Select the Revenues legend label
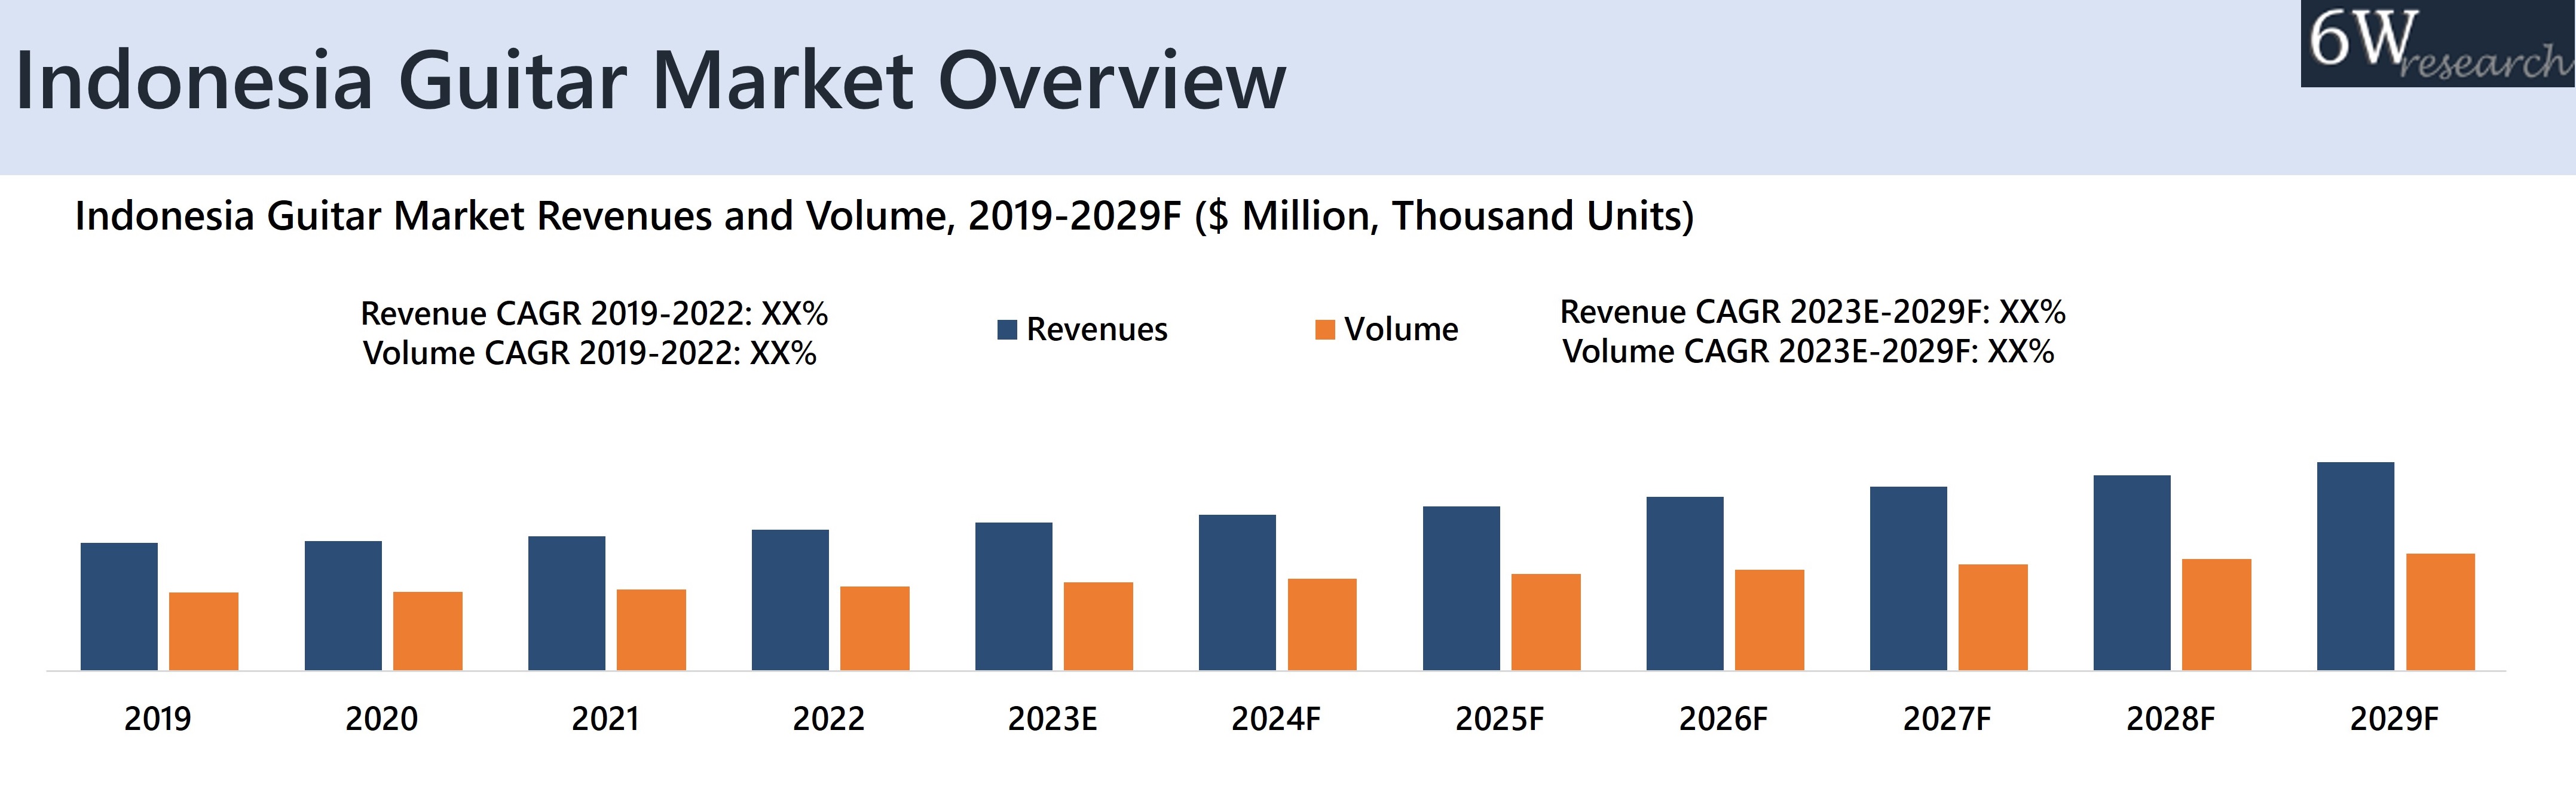This screenshot has width=2576, height=785. pyautogui.click(x=1097, y=329)
